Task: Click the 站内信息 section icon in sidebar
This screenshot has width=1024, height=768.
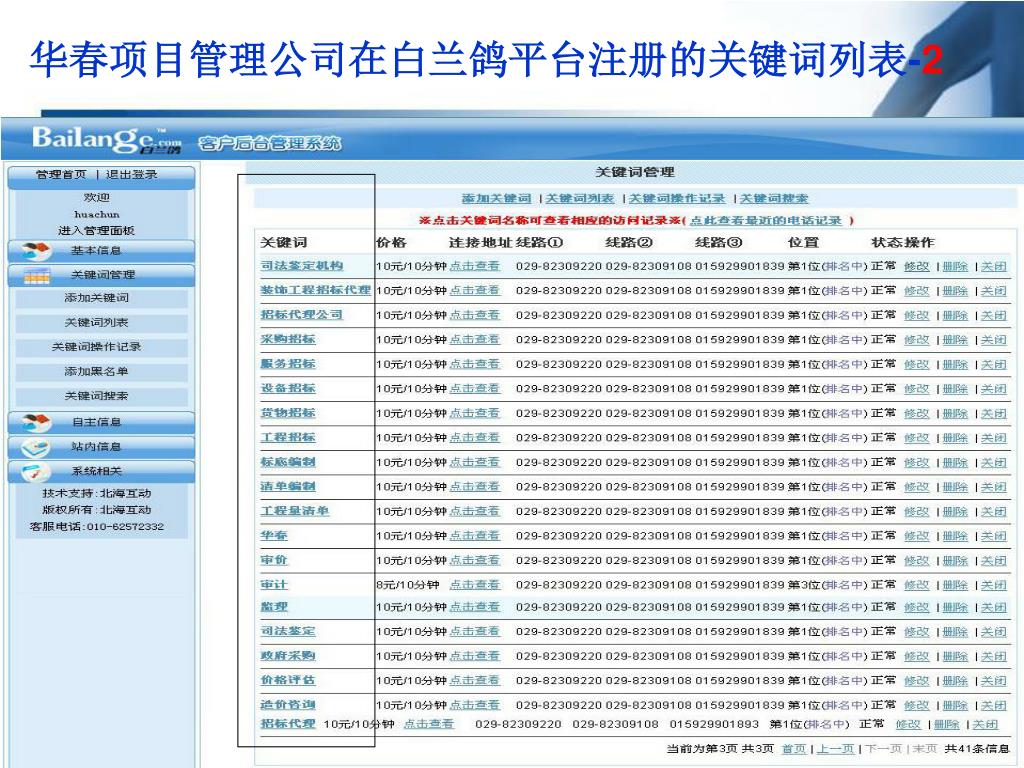Action: click(x=37, y=447)
